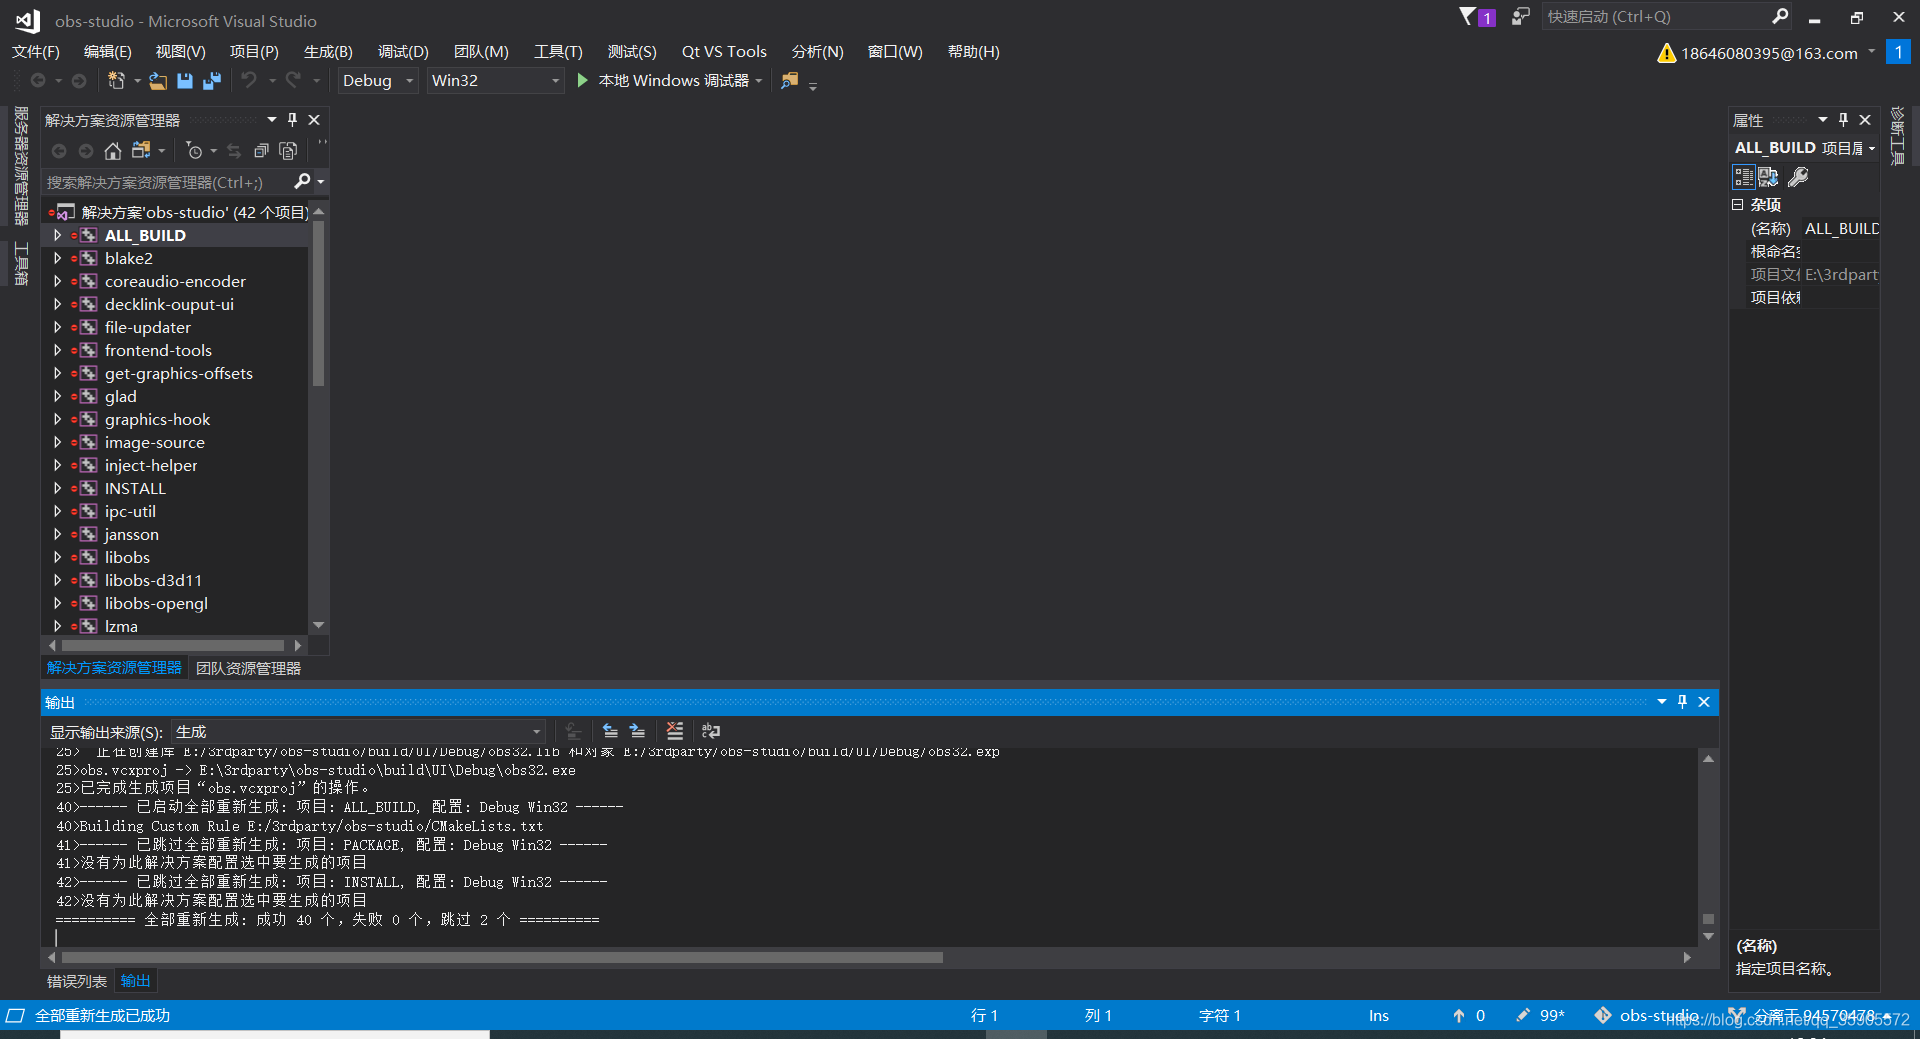
Task: Open the Debug configuration dropdown
Action: point(377,80)
